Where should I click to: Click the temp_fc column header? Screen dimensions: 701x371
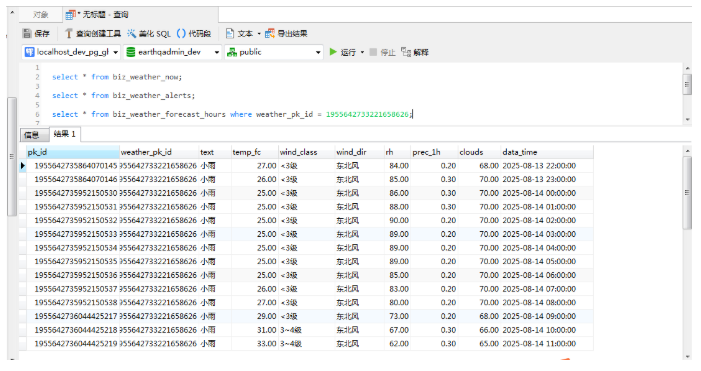click(254, 152)
